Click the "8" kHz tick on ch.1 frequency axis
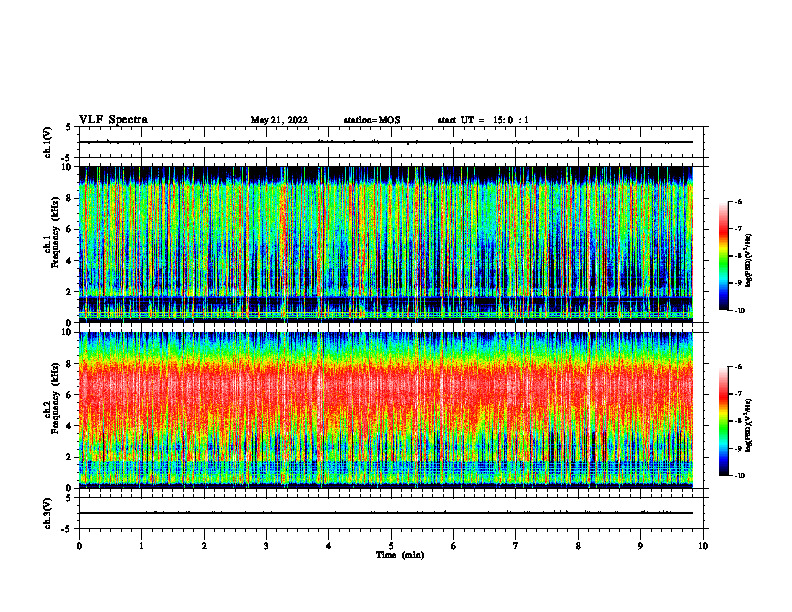 [x=69, y=198]
